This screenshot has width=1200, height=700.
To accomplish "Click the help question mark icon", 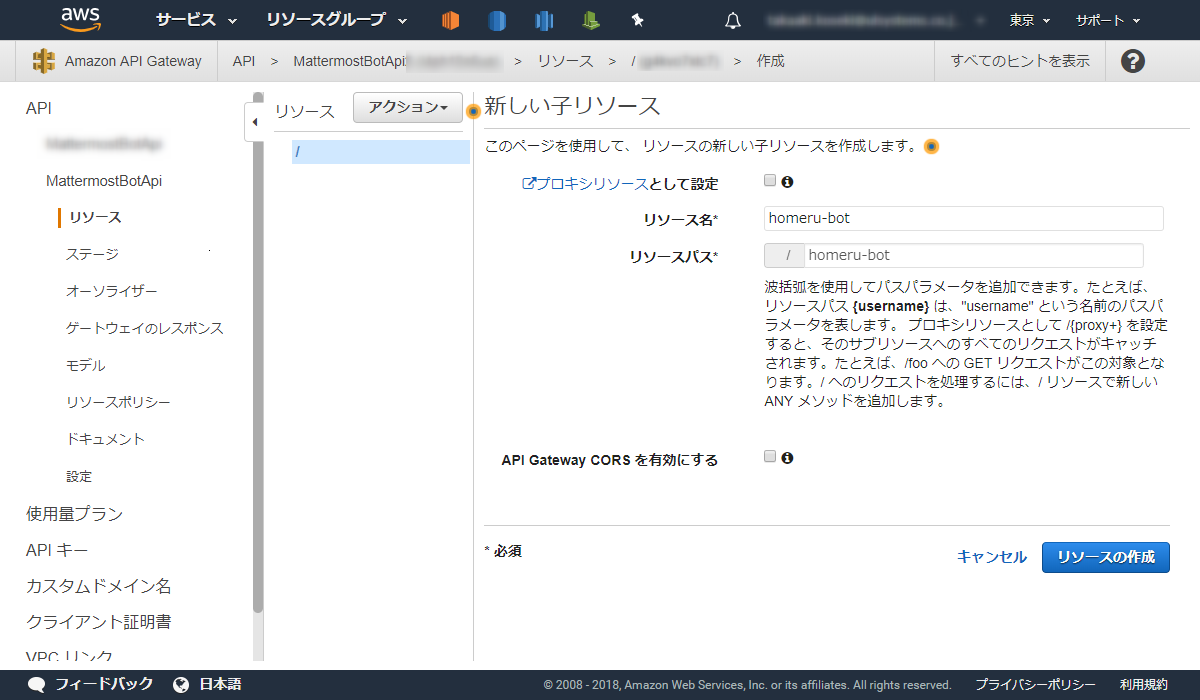I will click(1132, 61).
